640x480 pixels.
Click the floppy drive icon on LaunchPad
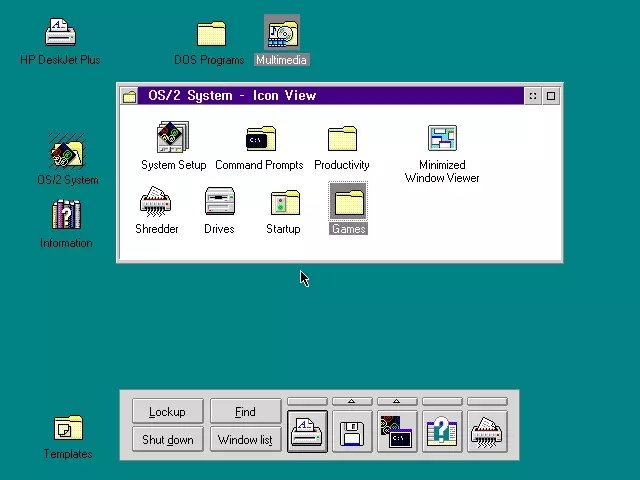352,433
